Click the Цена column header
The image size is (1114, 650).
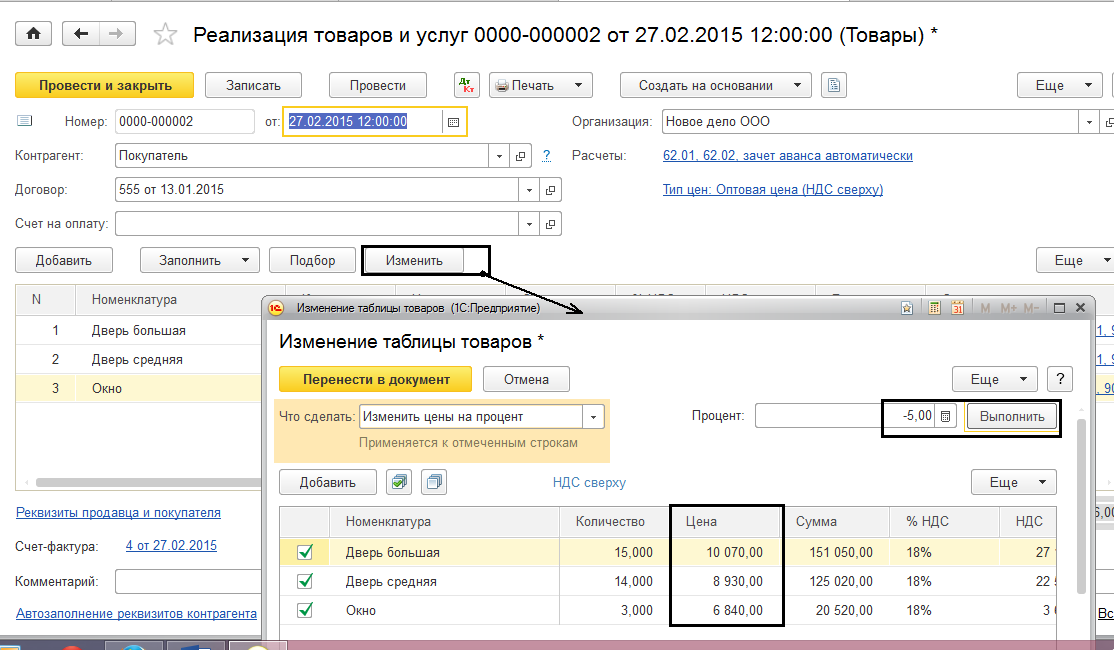pos(726,521)
